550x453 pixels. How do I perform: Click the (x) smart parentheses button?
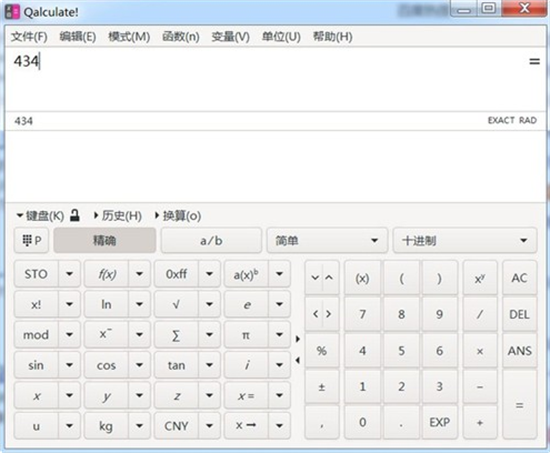coord(362,278)
